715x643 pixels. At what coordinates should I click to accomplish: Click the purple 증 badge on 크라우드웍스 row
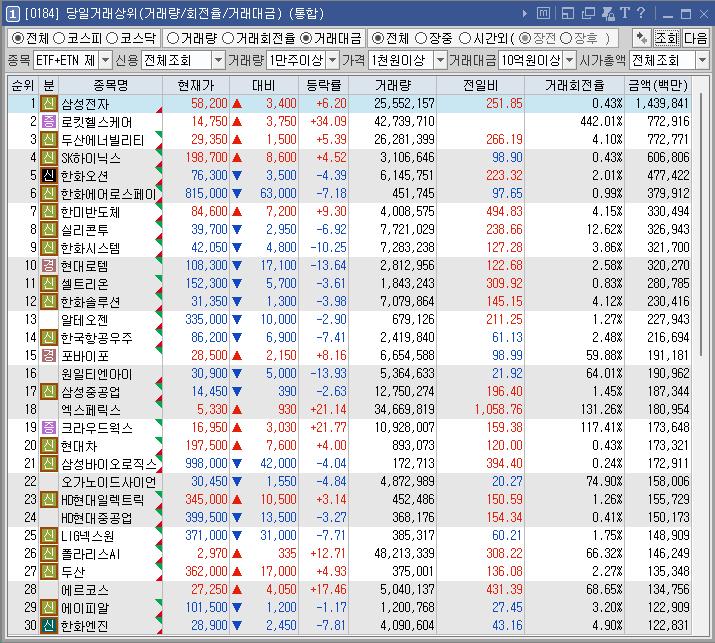tap(48, 427)
